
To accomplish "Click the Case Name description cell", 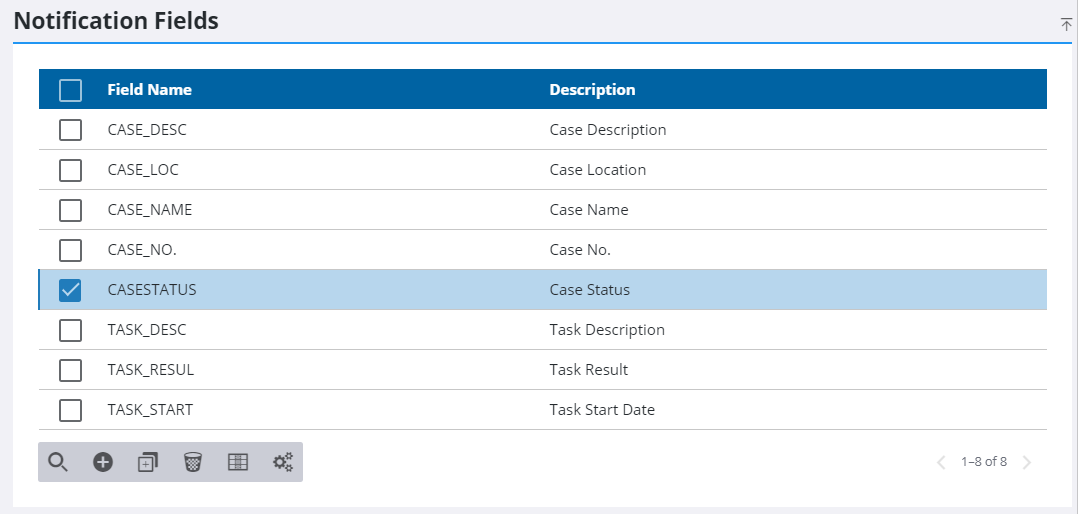I will point(589,210).
